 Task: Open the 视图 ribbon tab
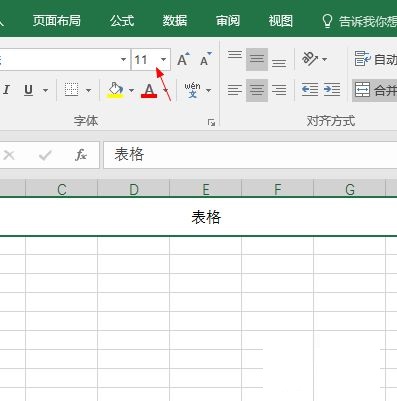(x=281, y=21)
